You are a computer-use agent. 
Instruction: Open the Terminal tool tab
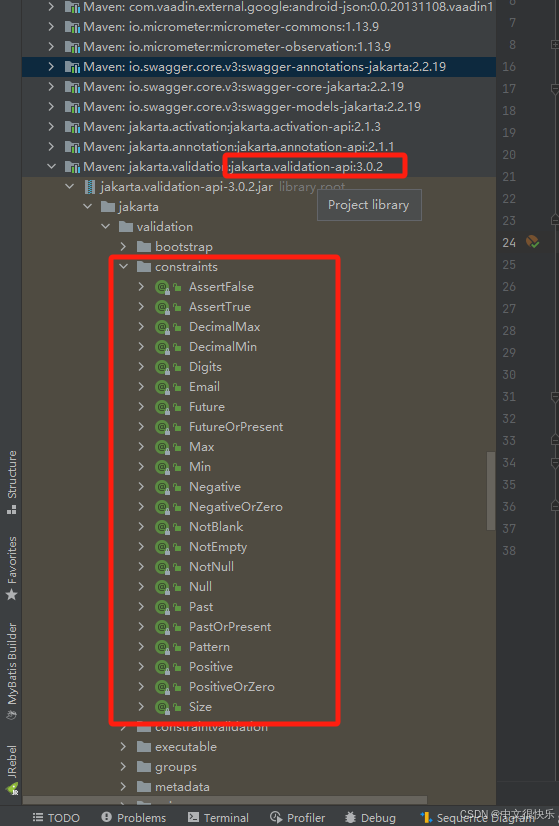(x=218, y=817)
